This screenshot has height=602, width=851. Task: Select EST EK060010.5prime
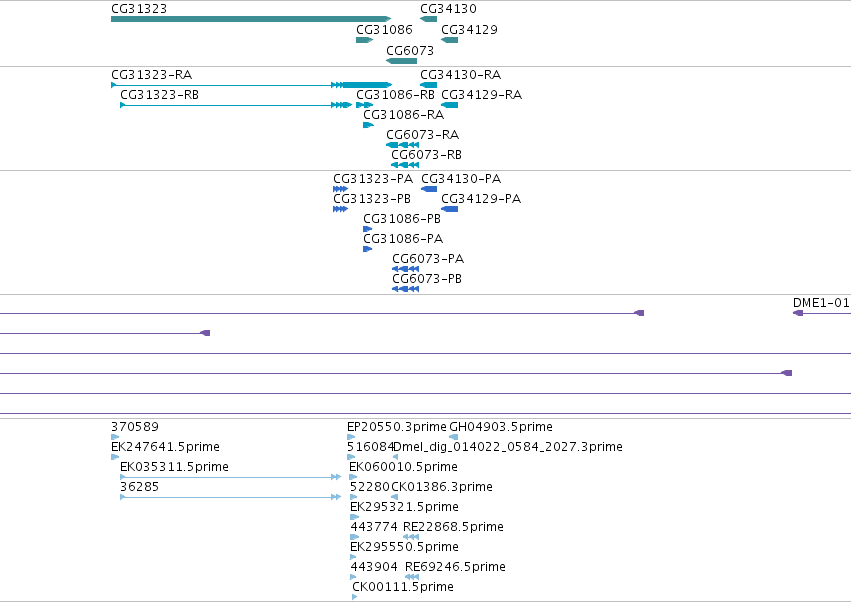(353, 477)
